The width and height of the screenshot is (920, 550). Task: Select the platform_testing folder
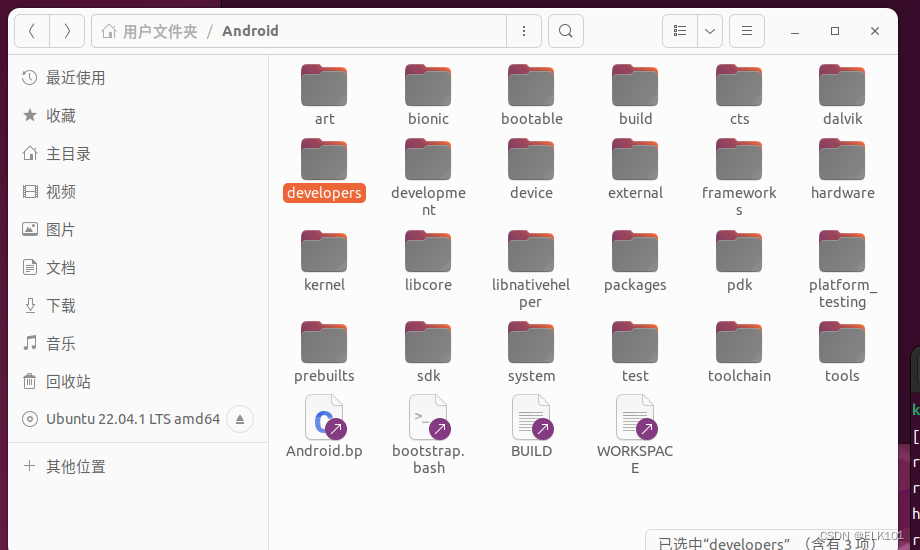(843, 270)
